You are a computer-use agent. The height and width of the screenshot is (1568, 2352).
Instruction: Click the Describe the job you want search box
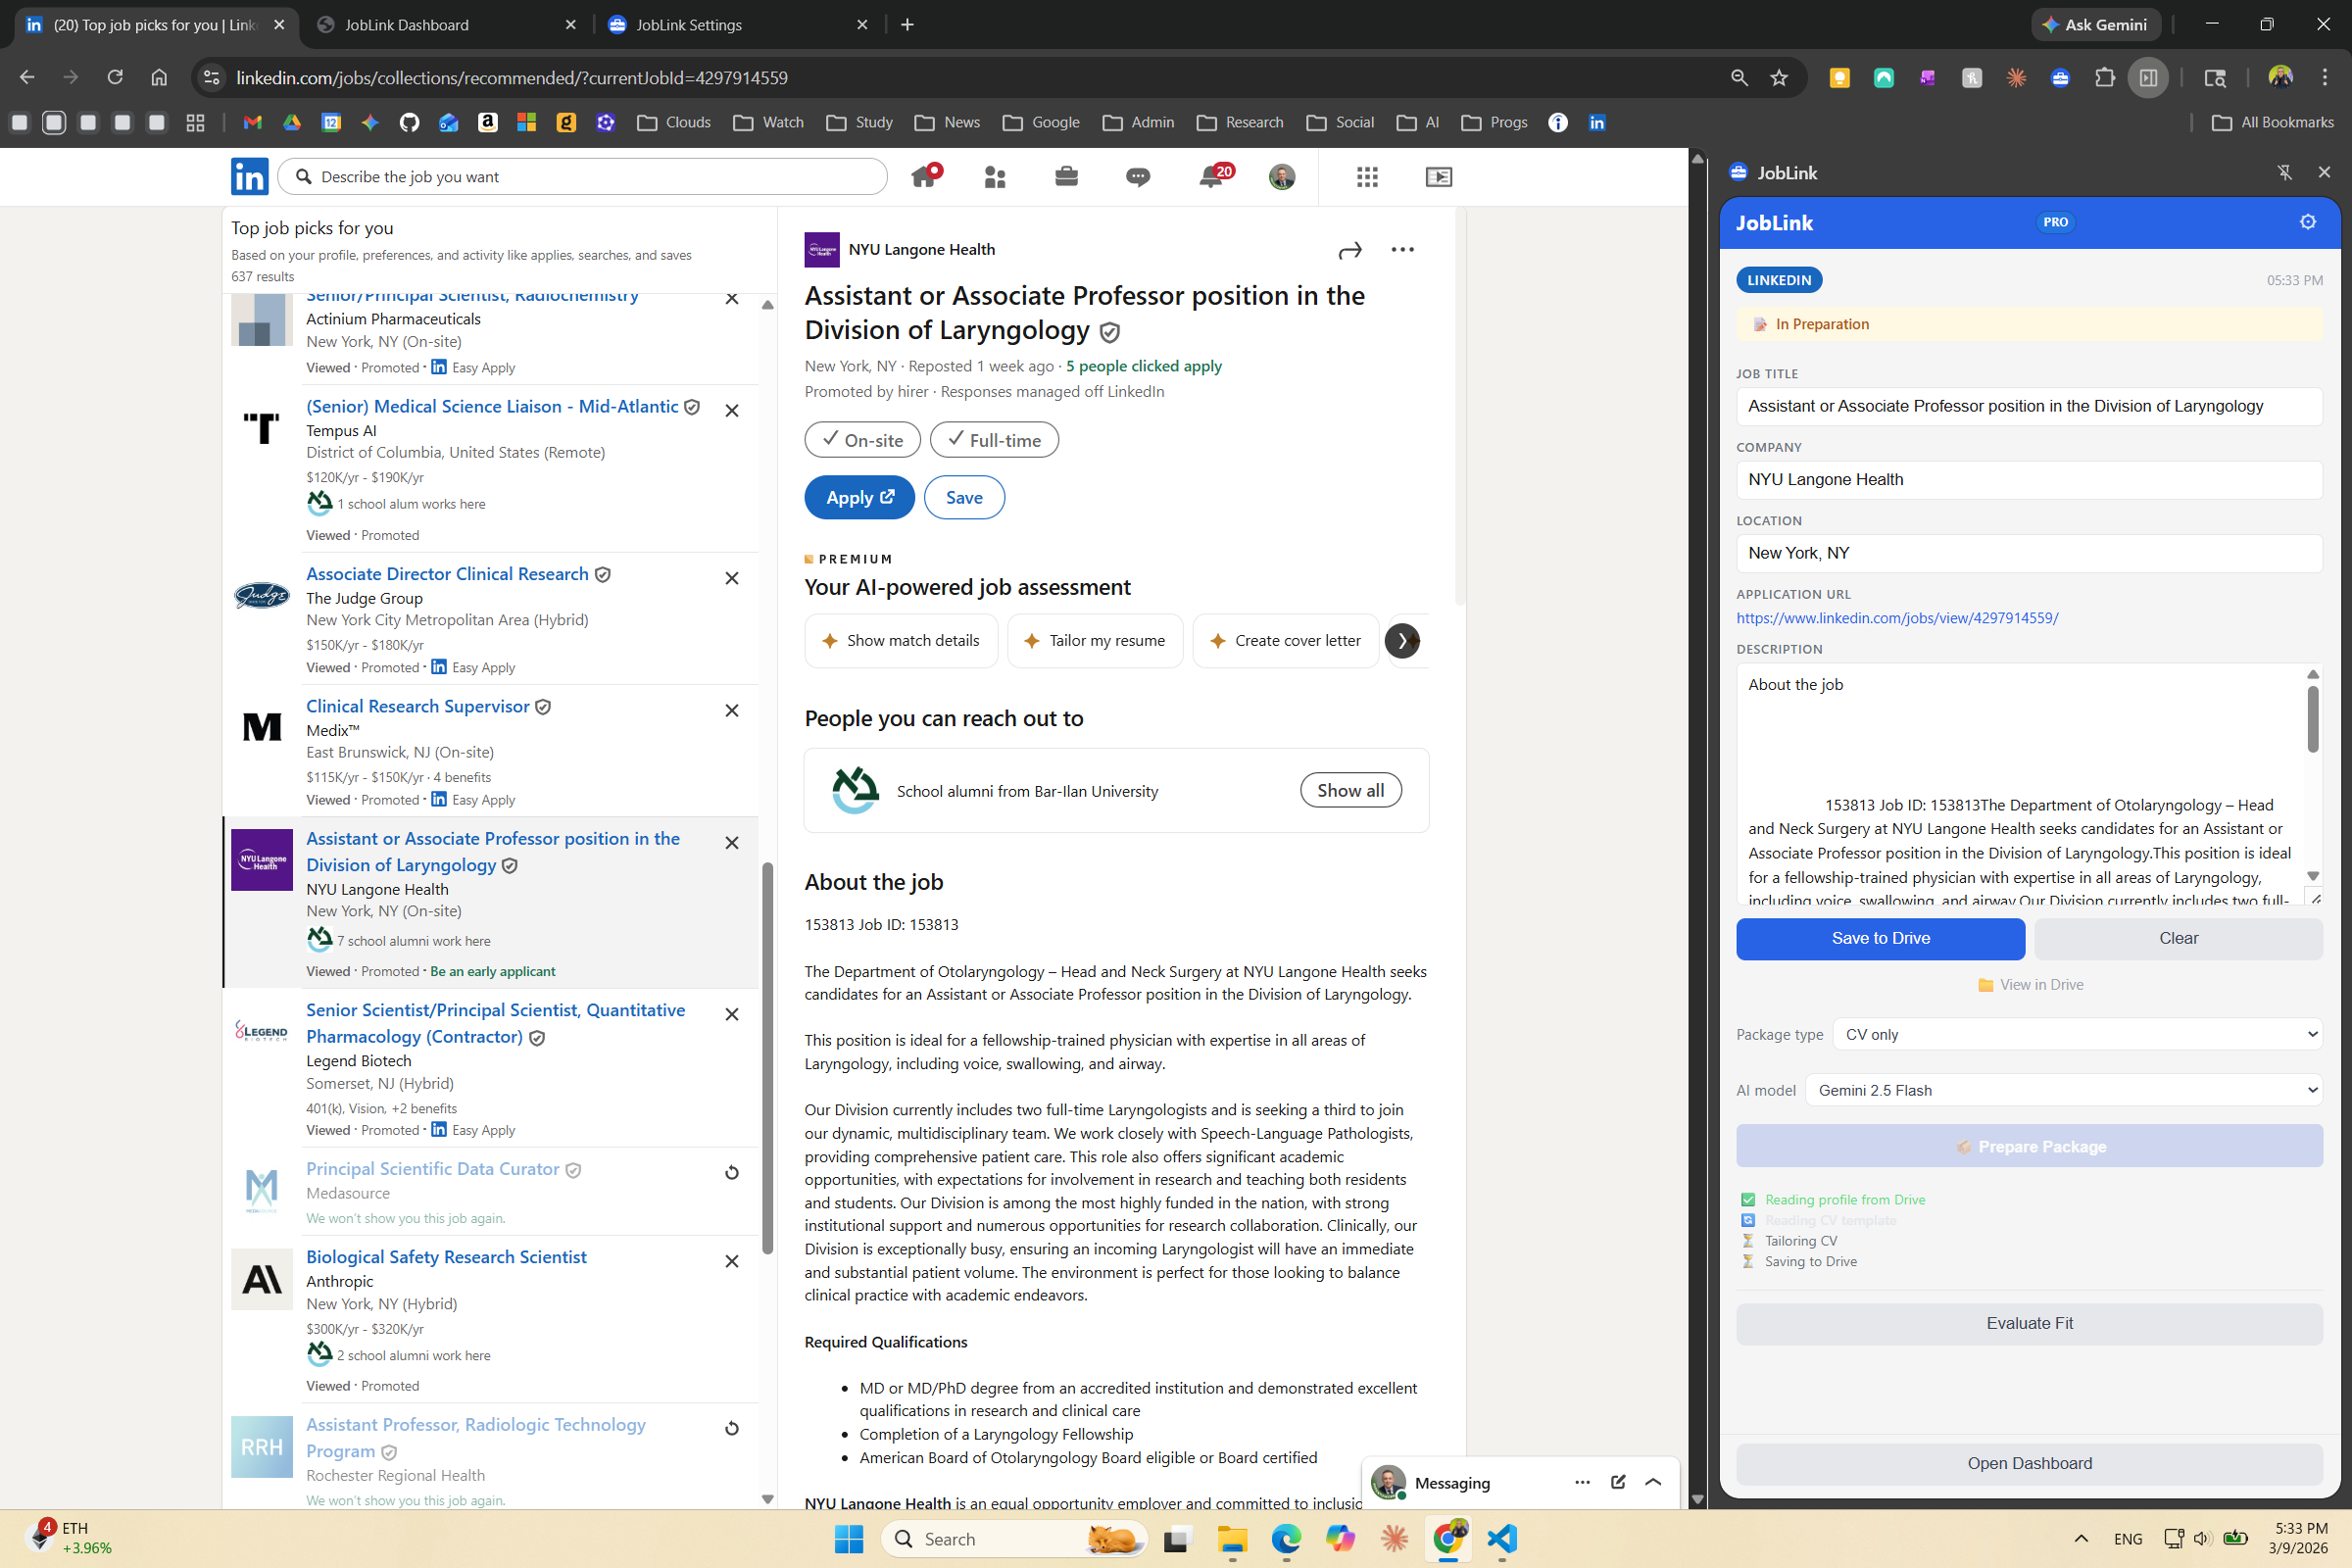(x=582, y=177)
